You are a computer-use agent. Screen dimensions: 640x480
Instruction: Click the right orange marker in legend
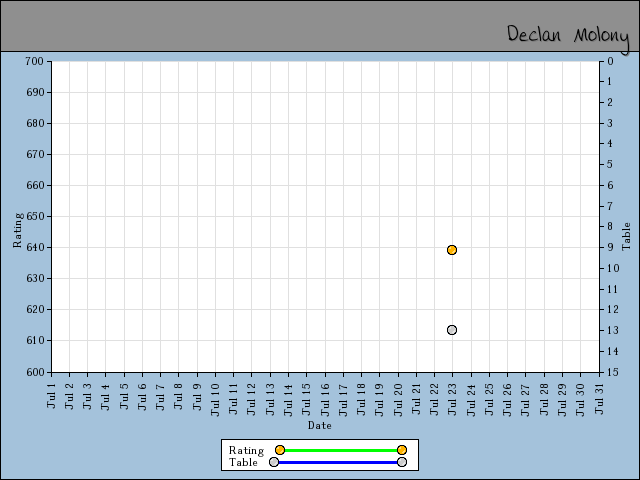(x=402, y=450)
